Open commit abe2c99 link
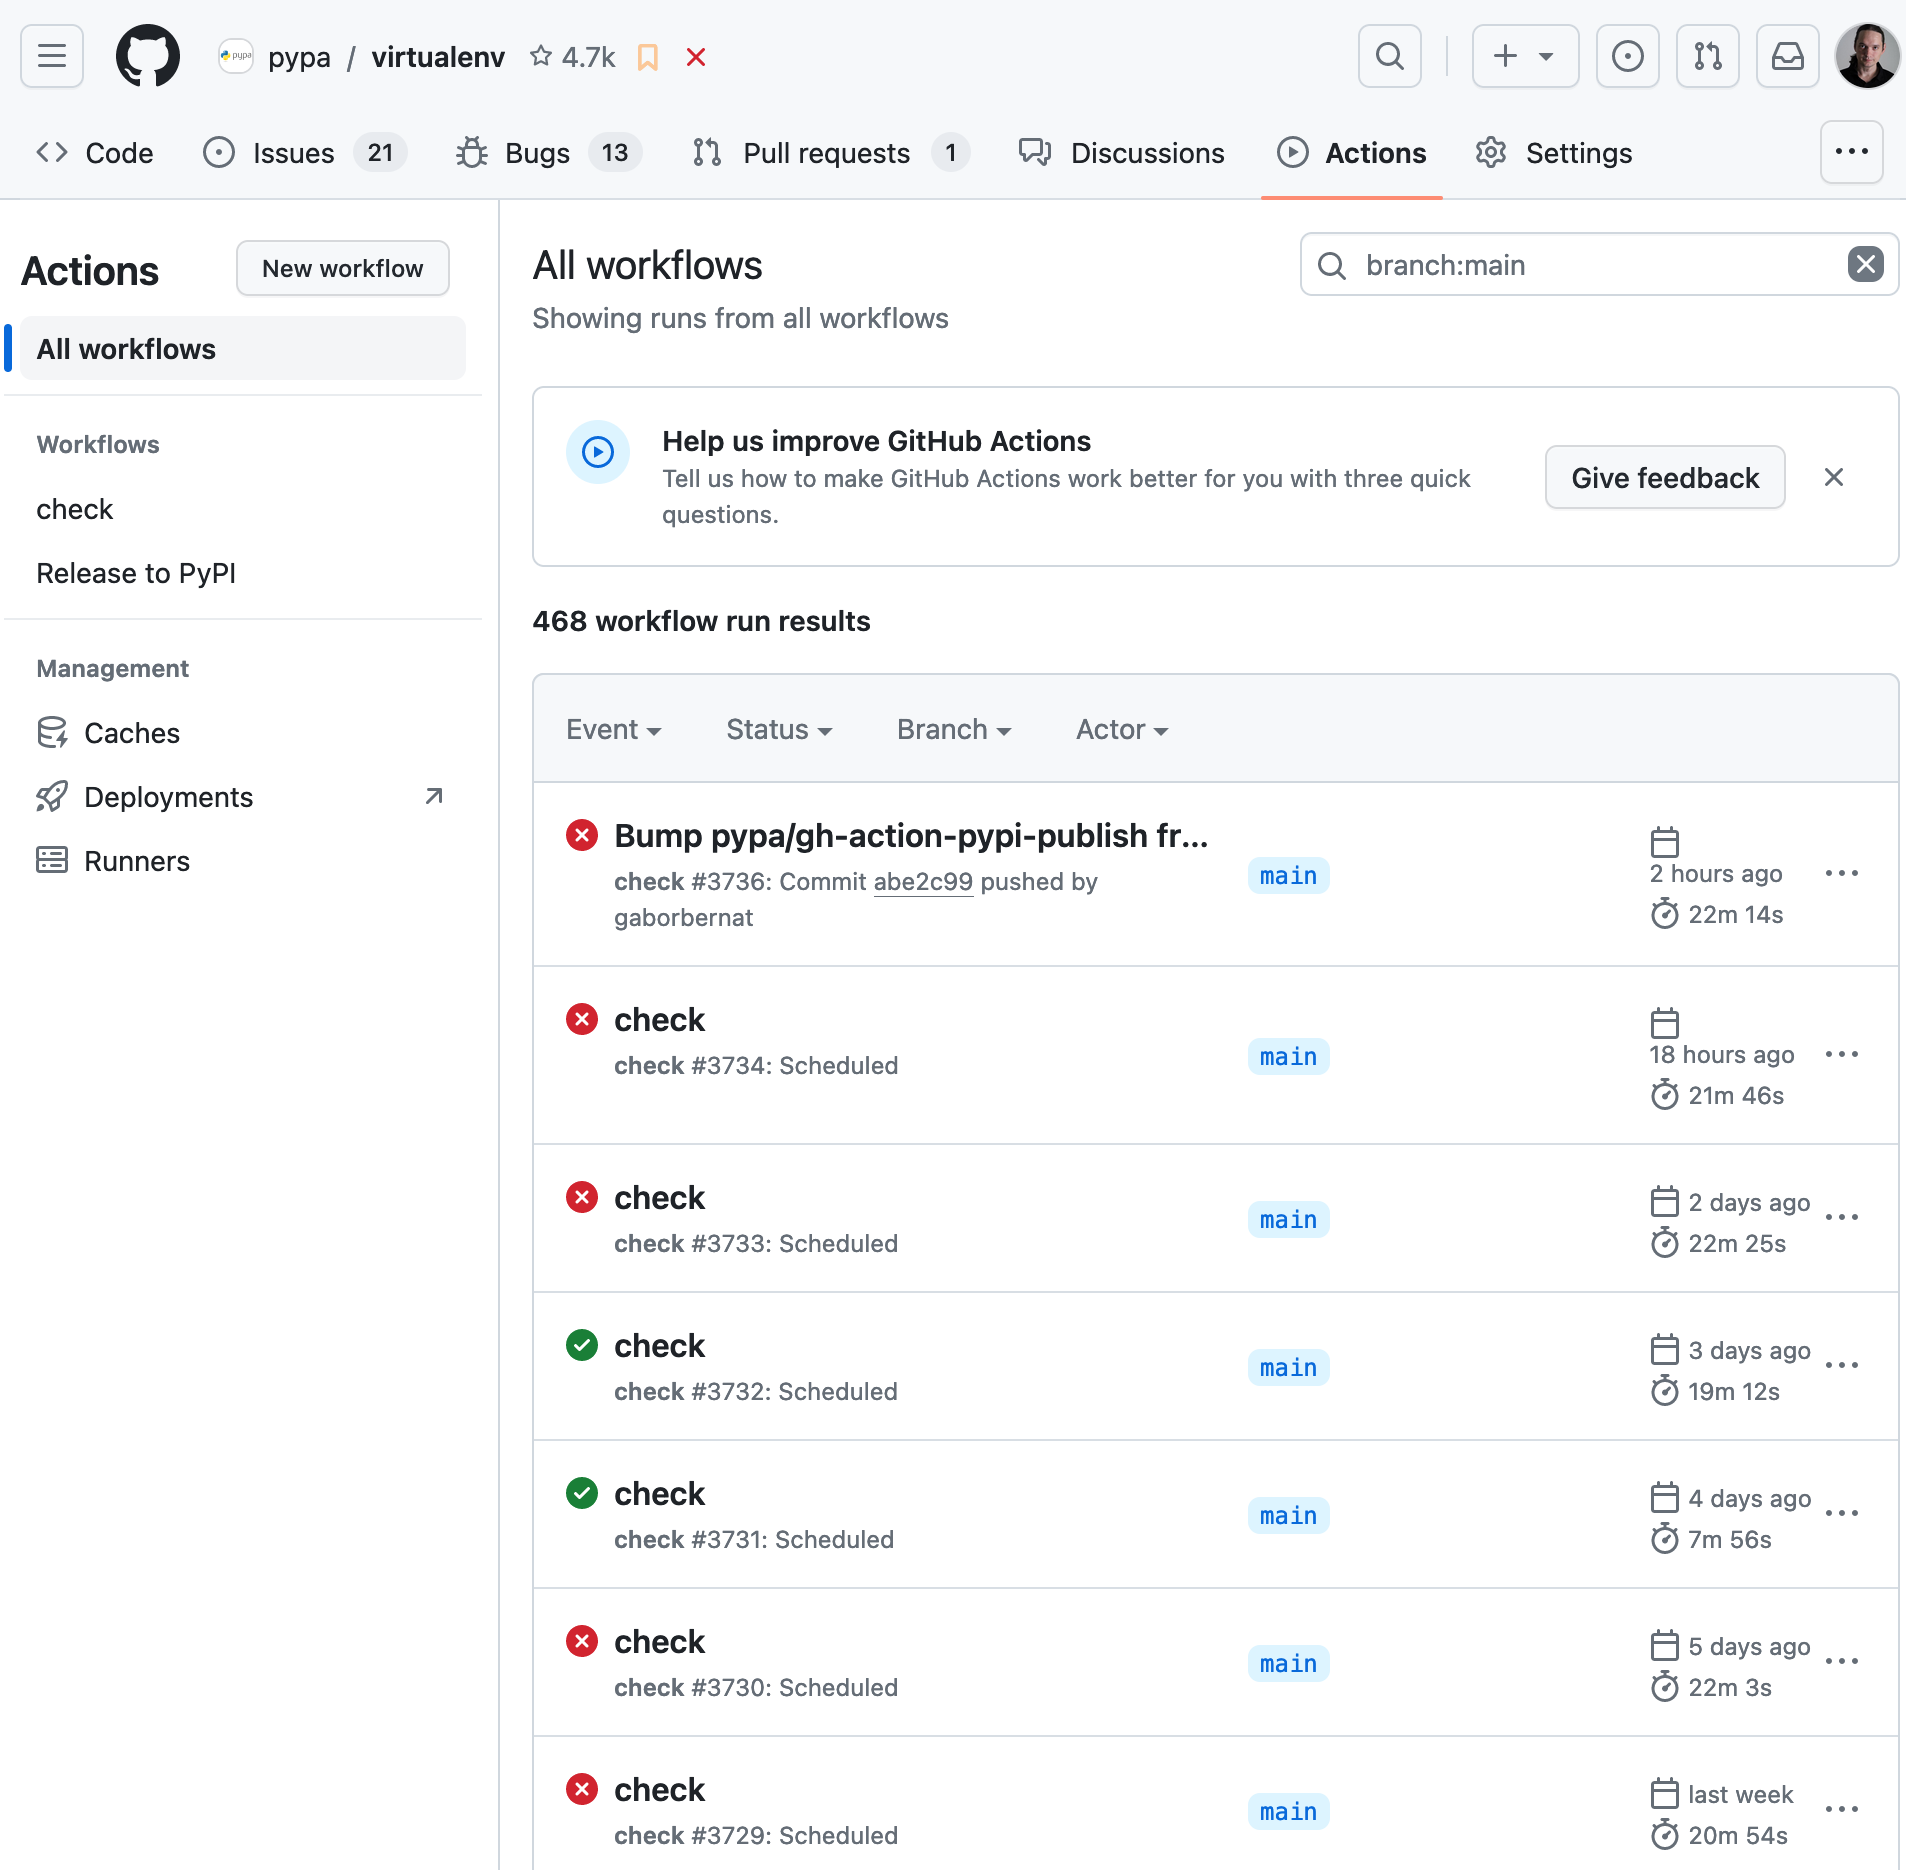 point(922,882)
